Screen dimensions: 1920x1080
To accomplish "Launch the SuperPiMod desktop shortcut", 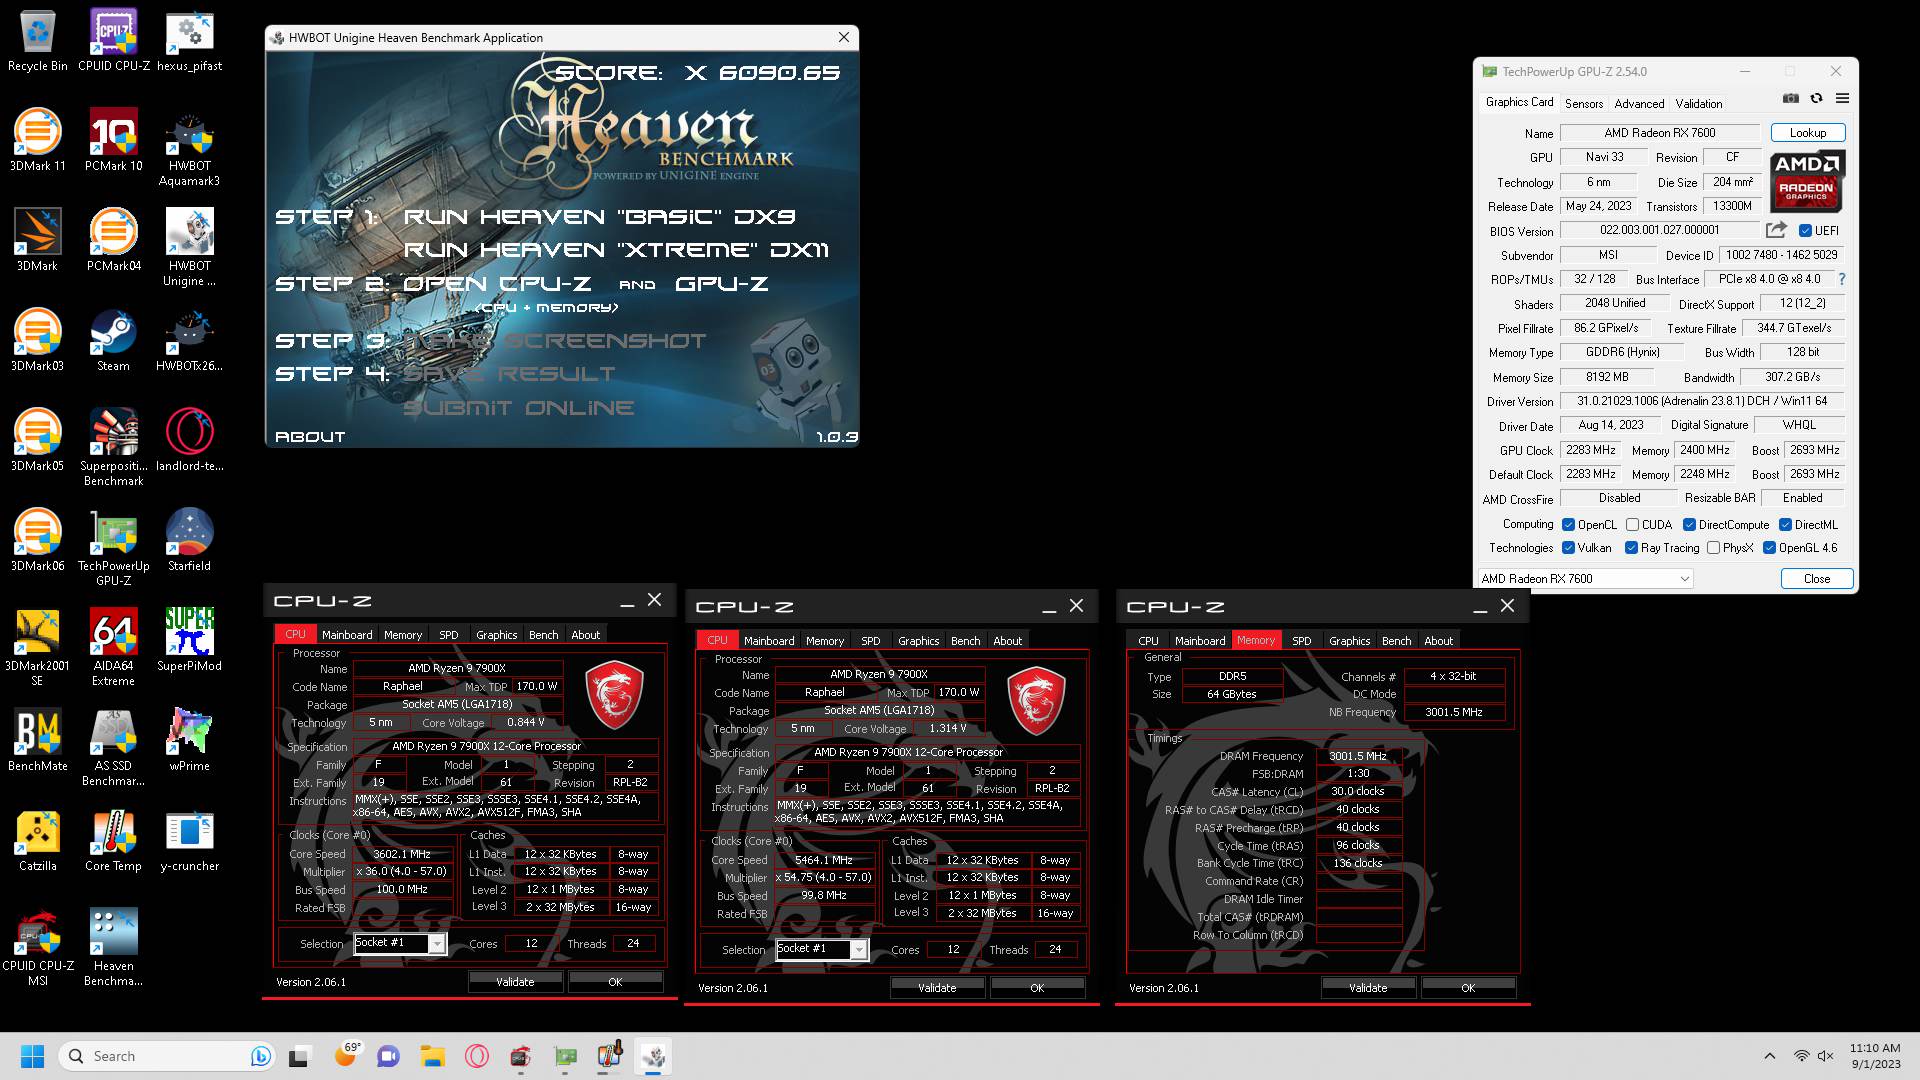I will tap(189, 641).
